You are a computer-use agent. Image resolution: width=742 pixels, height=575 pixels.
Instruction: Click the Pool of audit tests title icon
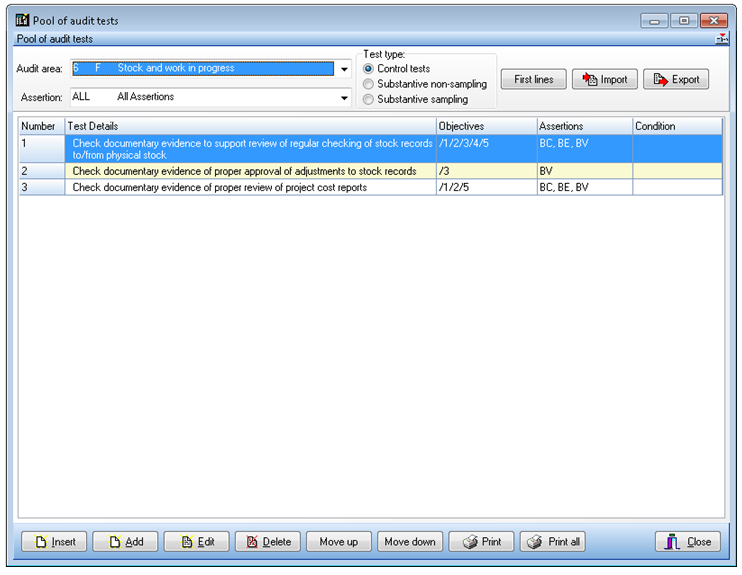[x=22, y=20]
